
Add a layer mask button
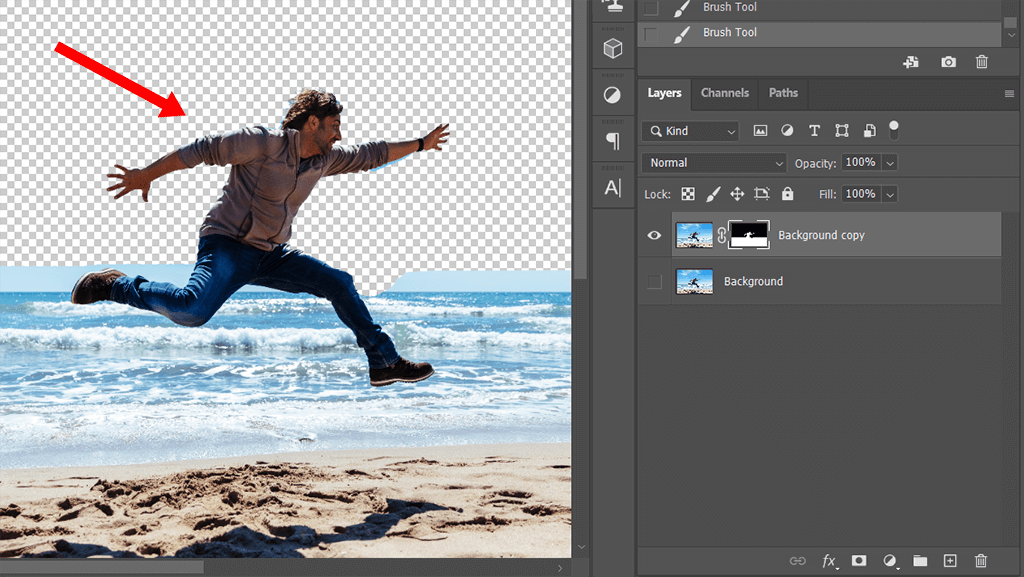click(x=859, y=561)
